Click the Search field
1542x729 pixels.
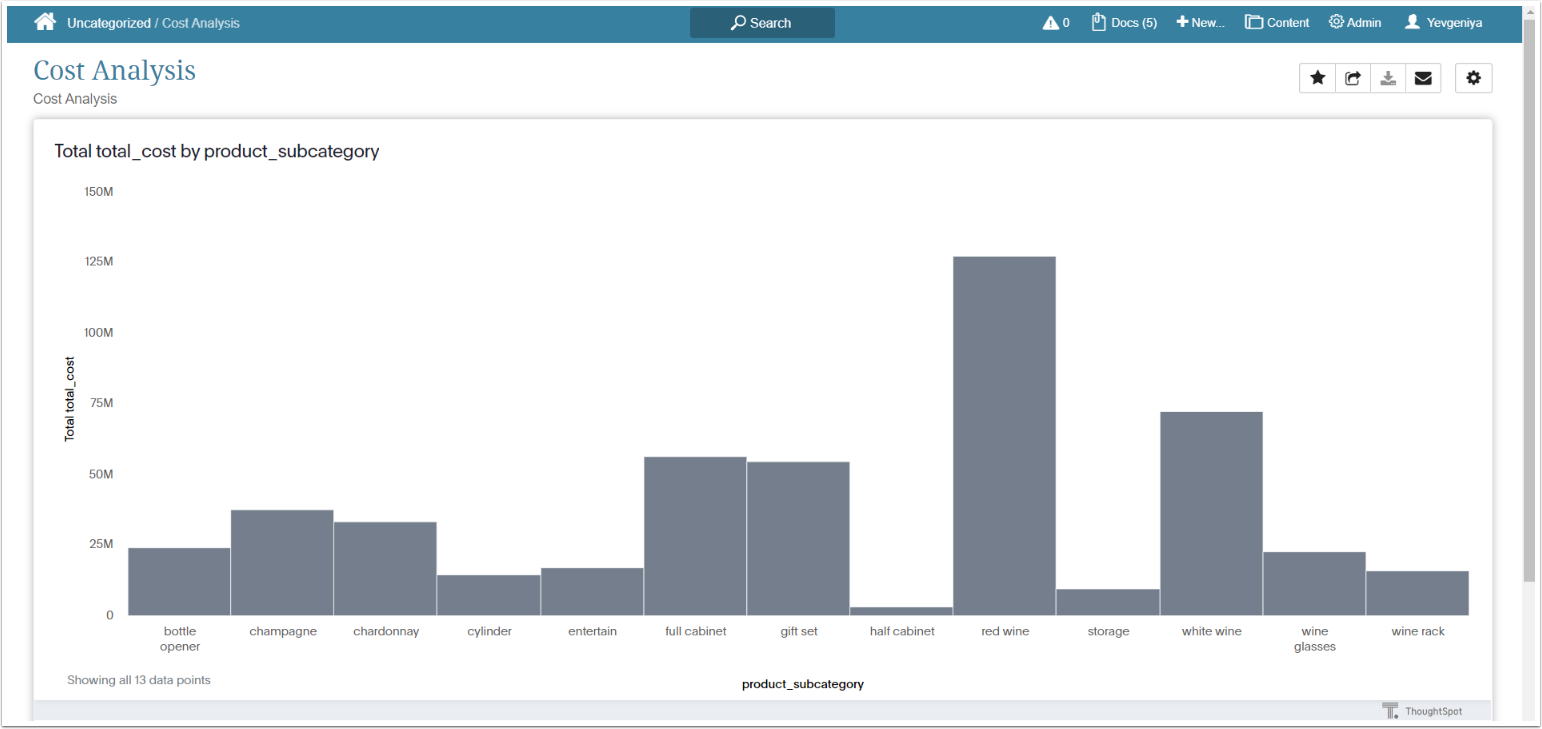click(x=762, y=23)
